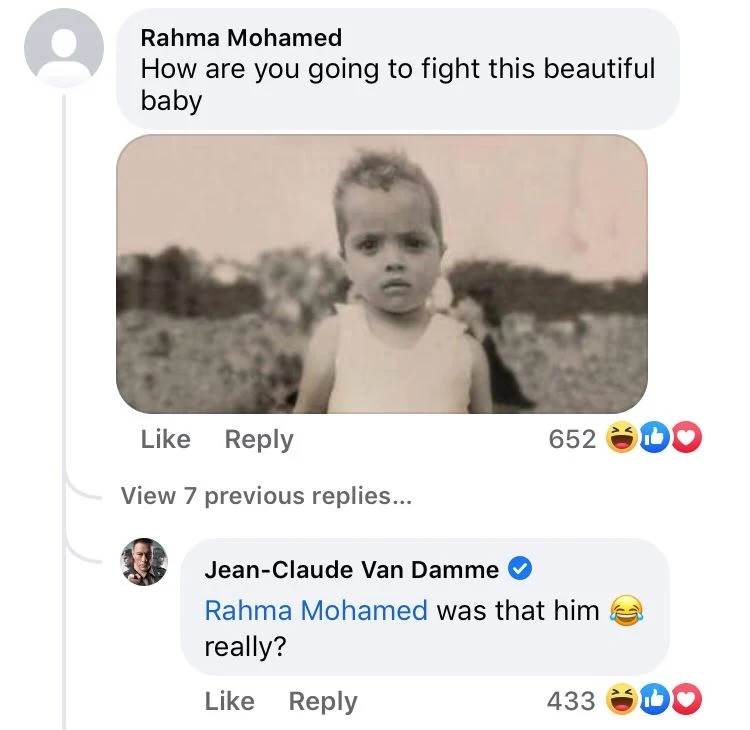Click the haha reaction icon beside 652
Screen dimensions: 750x730
pos(623,439)
